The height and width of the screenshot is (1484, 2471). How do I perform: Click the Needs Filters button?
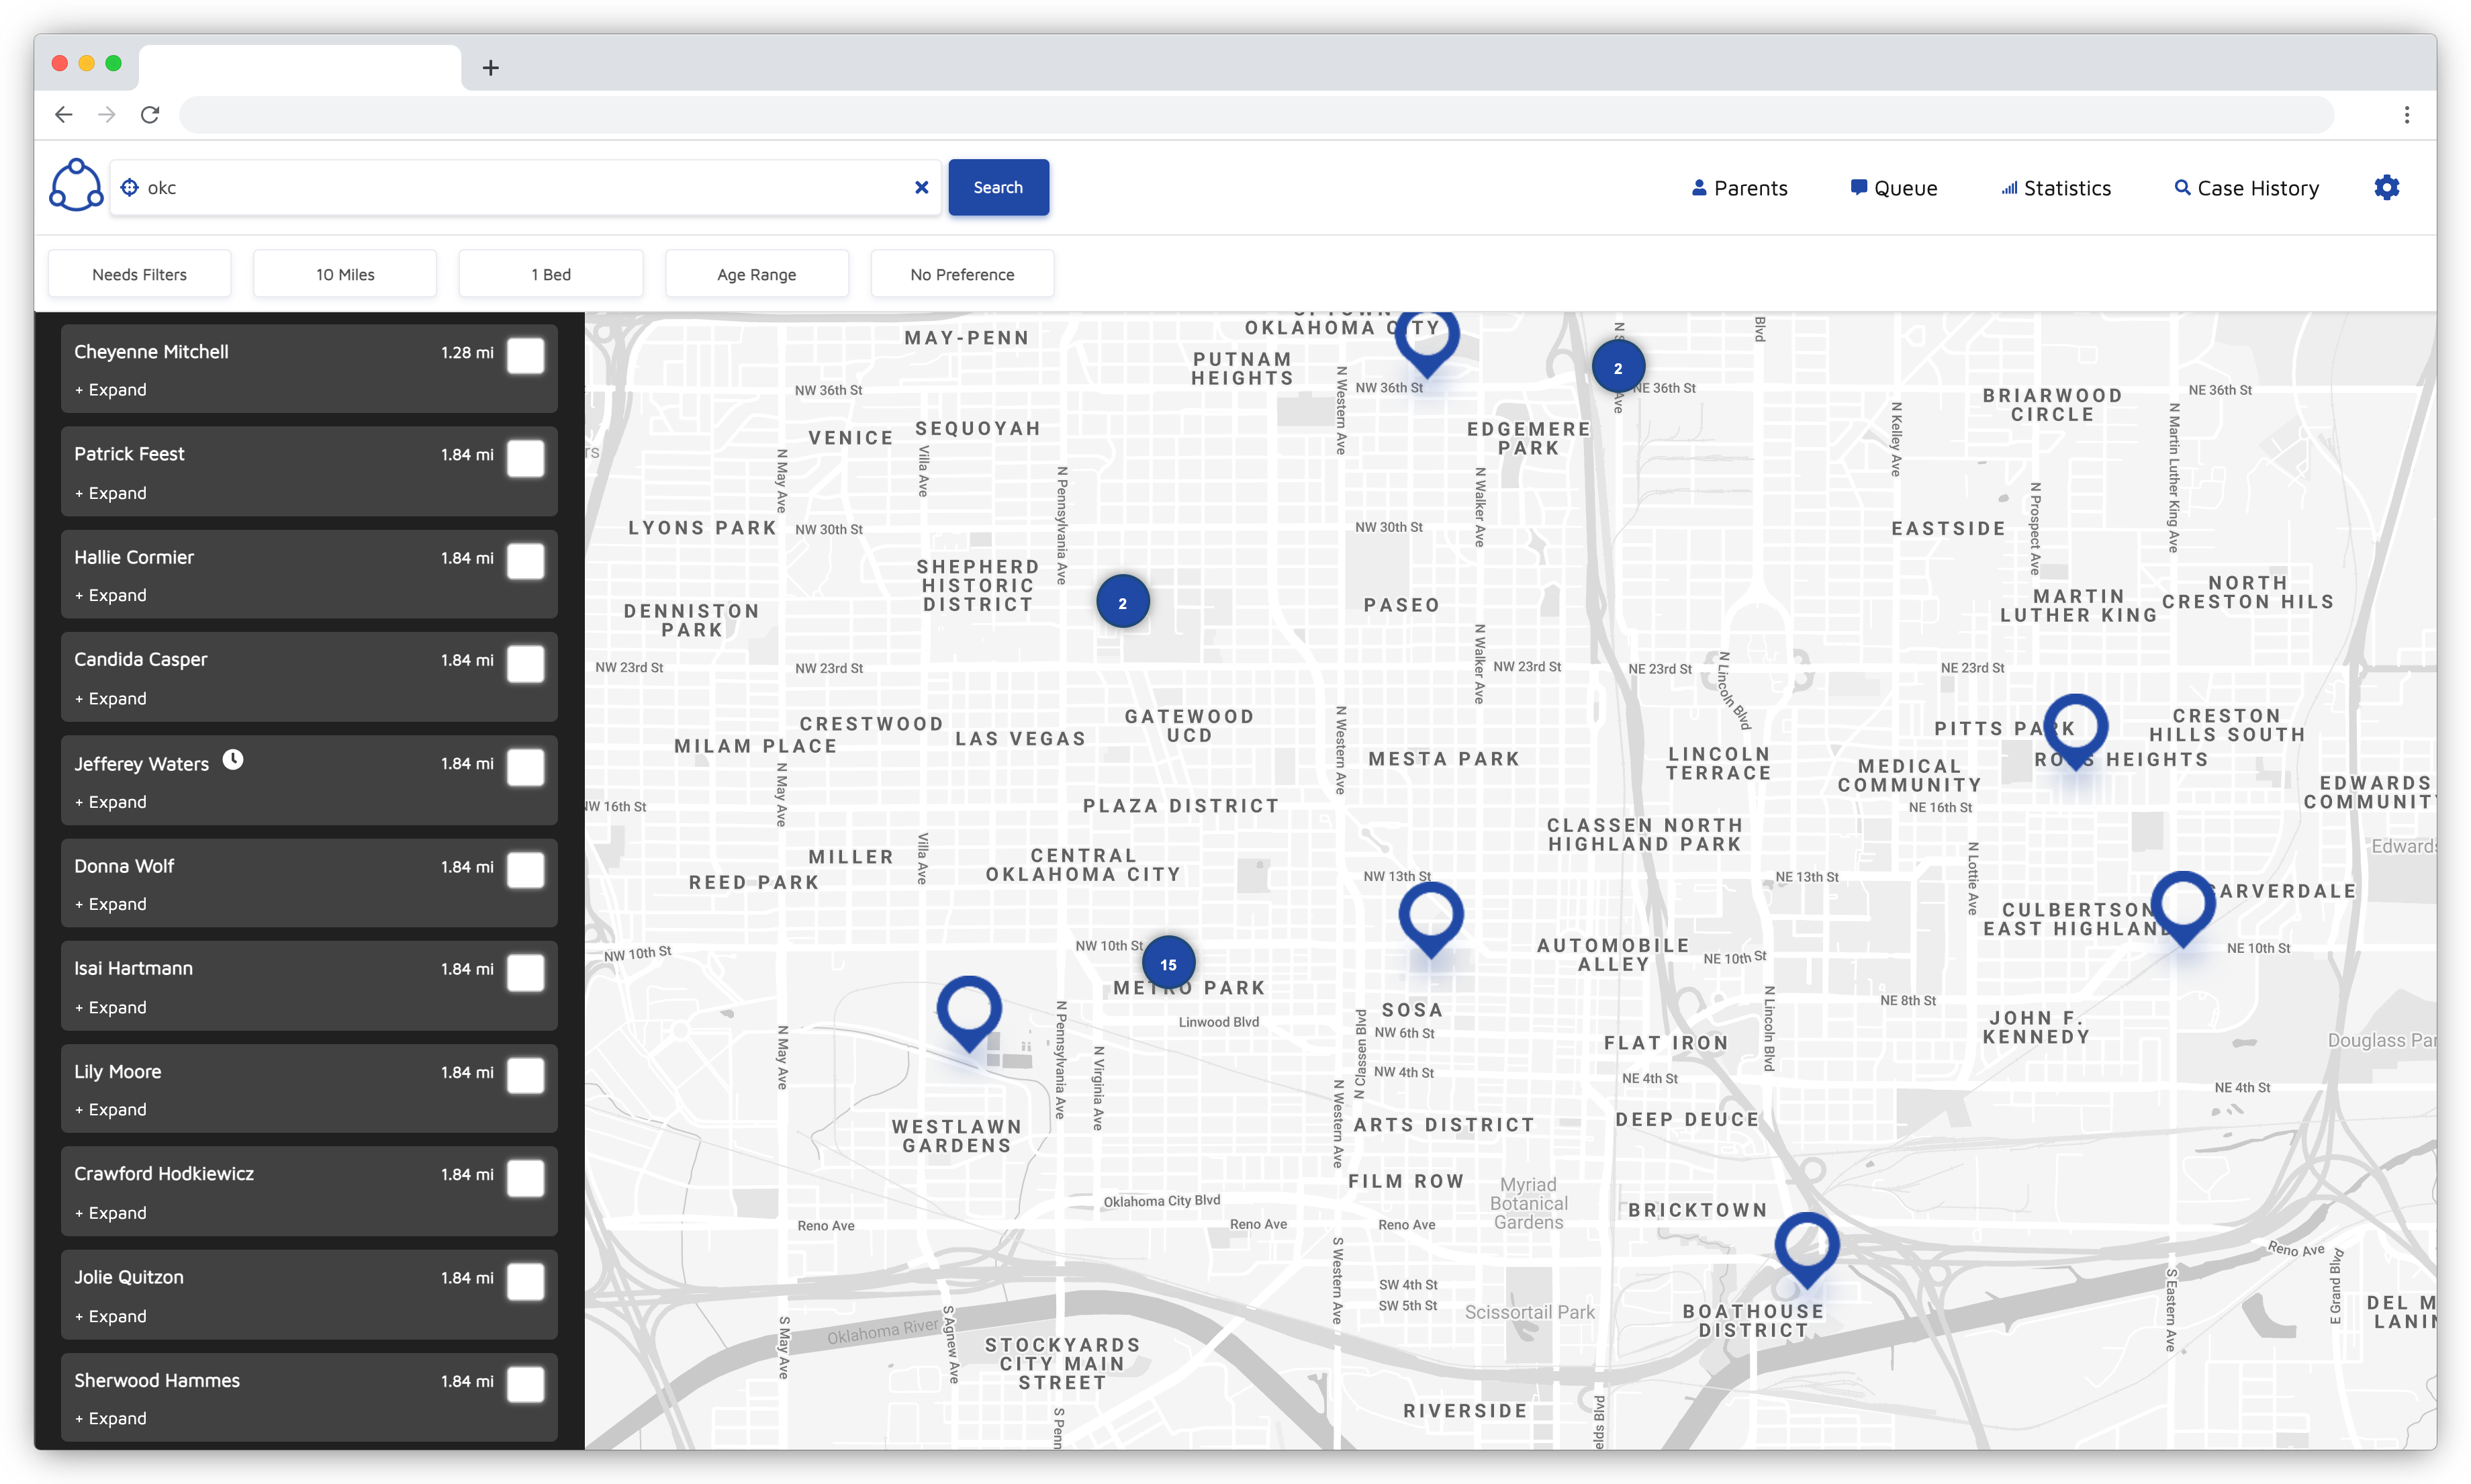tap(139, 274)
